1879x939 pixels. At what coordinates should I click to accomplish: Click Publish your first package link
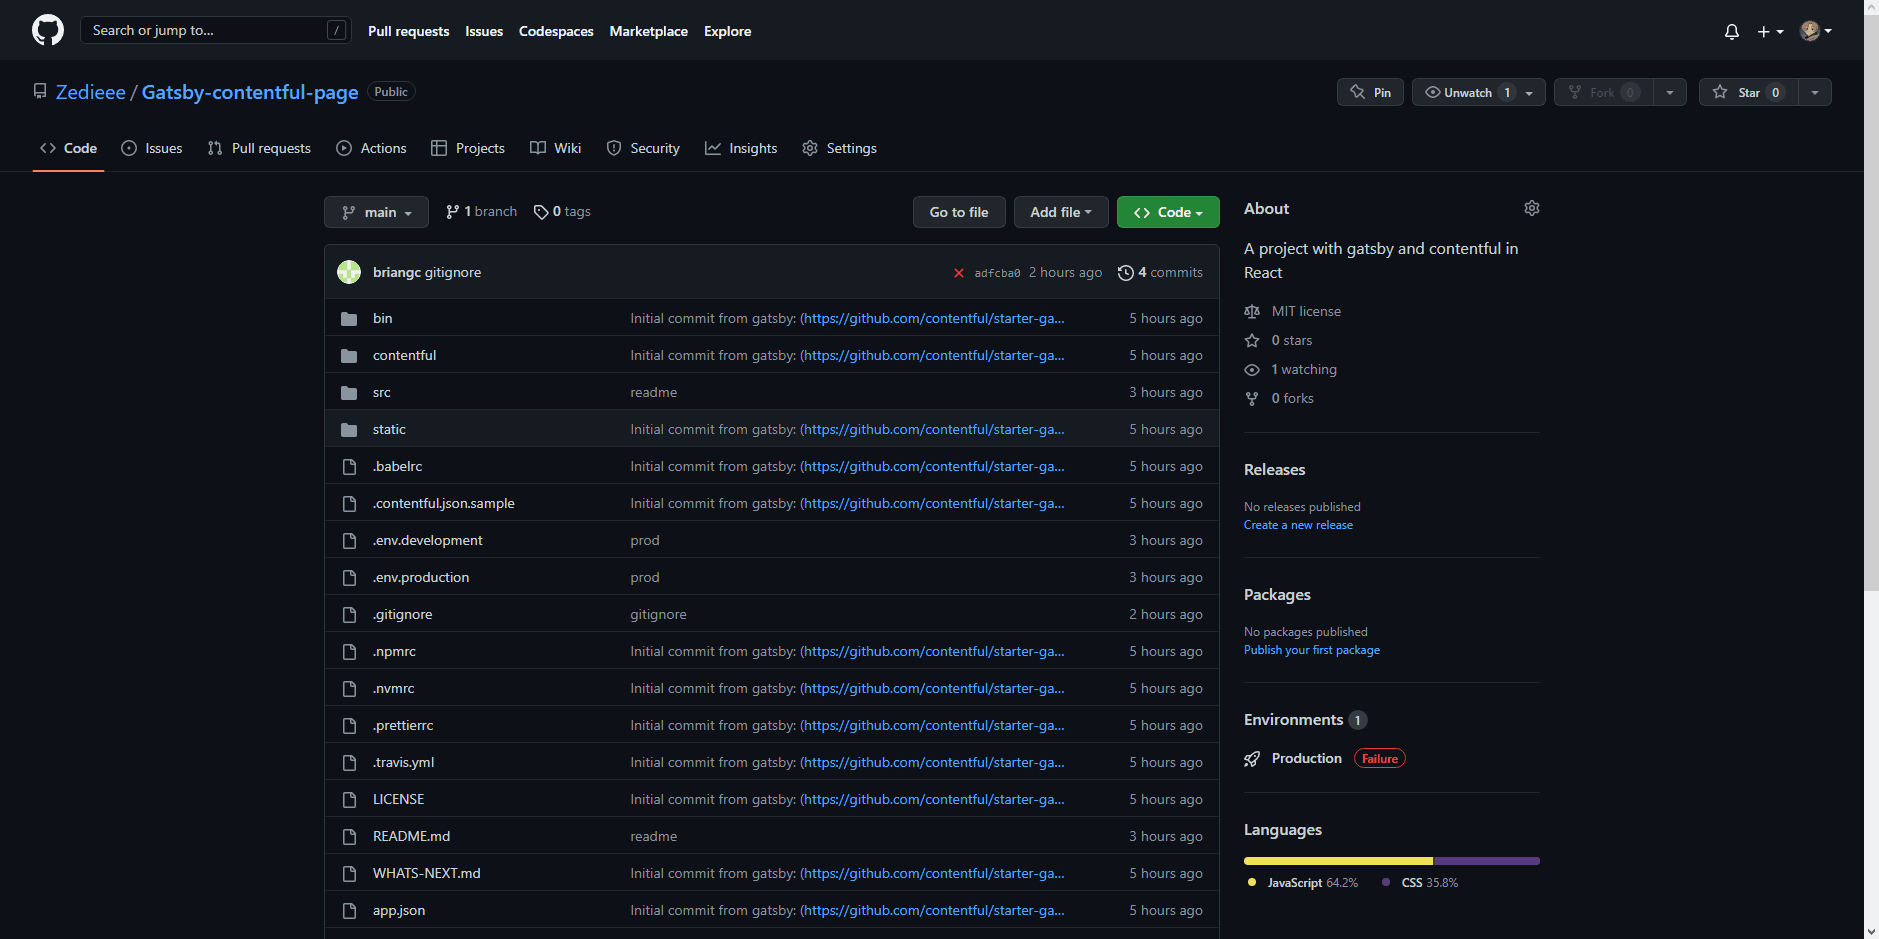tap(1311, 650)
